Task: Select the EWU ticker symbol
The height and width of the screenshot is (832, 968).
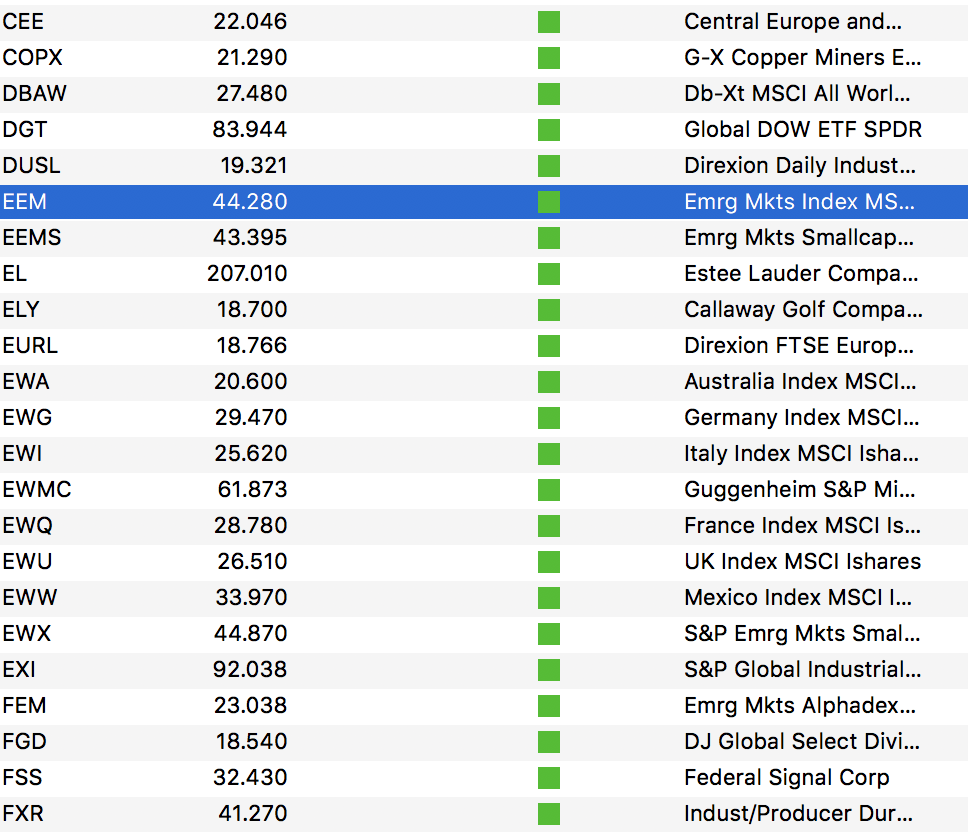Action: [27, 562]
